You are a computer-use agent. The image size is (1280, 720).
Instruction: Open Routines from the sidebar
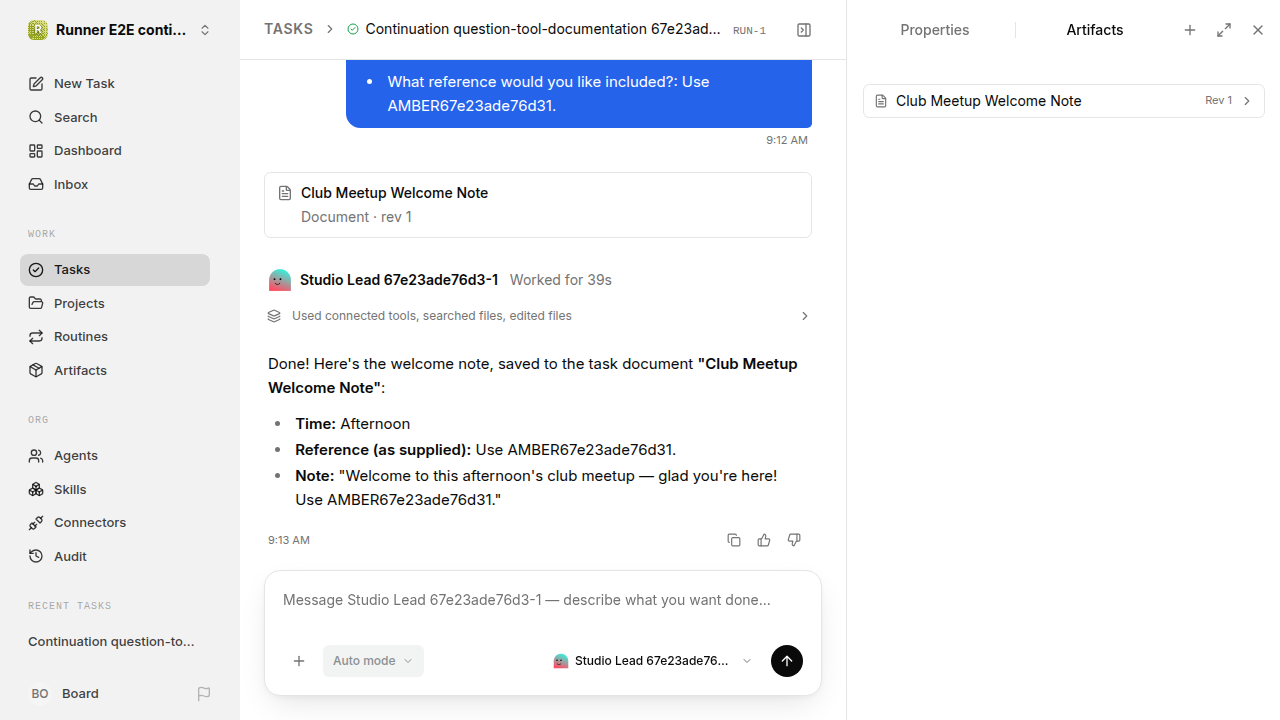[x=115, y=337]
